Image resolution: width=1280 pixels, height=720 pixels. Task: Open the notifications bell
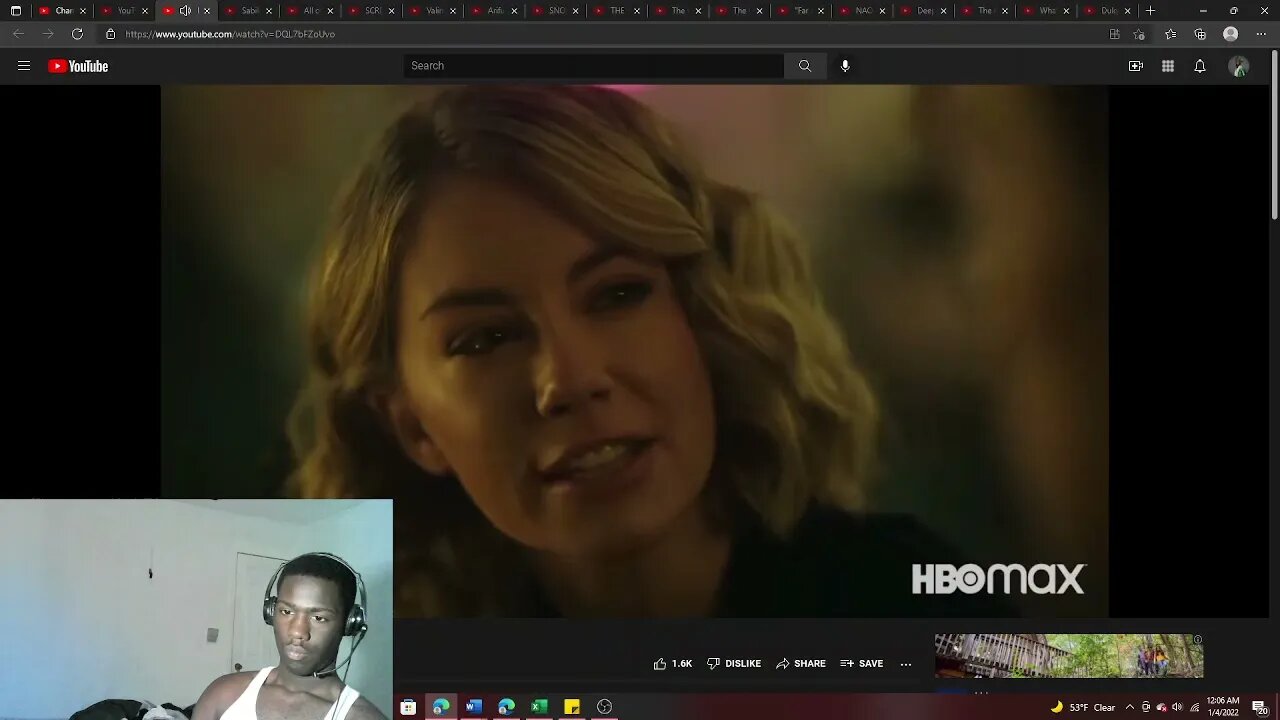click(1200, 66)
